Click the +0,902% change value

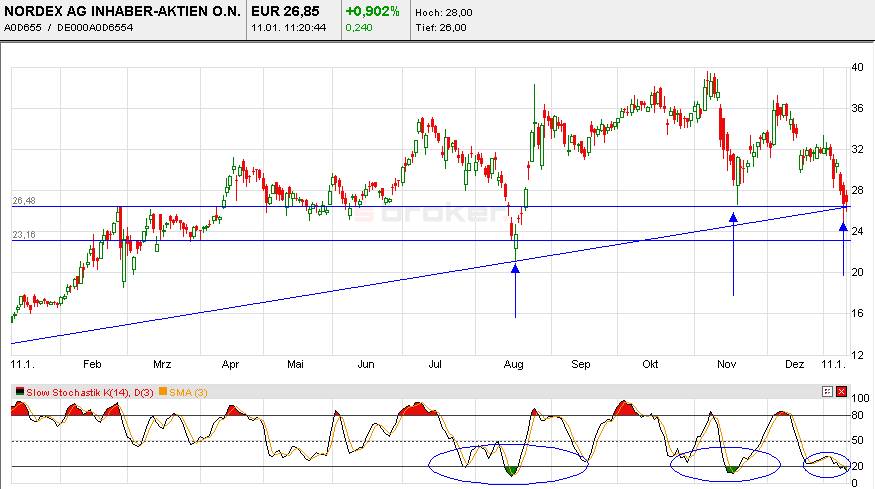click(373, 11)
